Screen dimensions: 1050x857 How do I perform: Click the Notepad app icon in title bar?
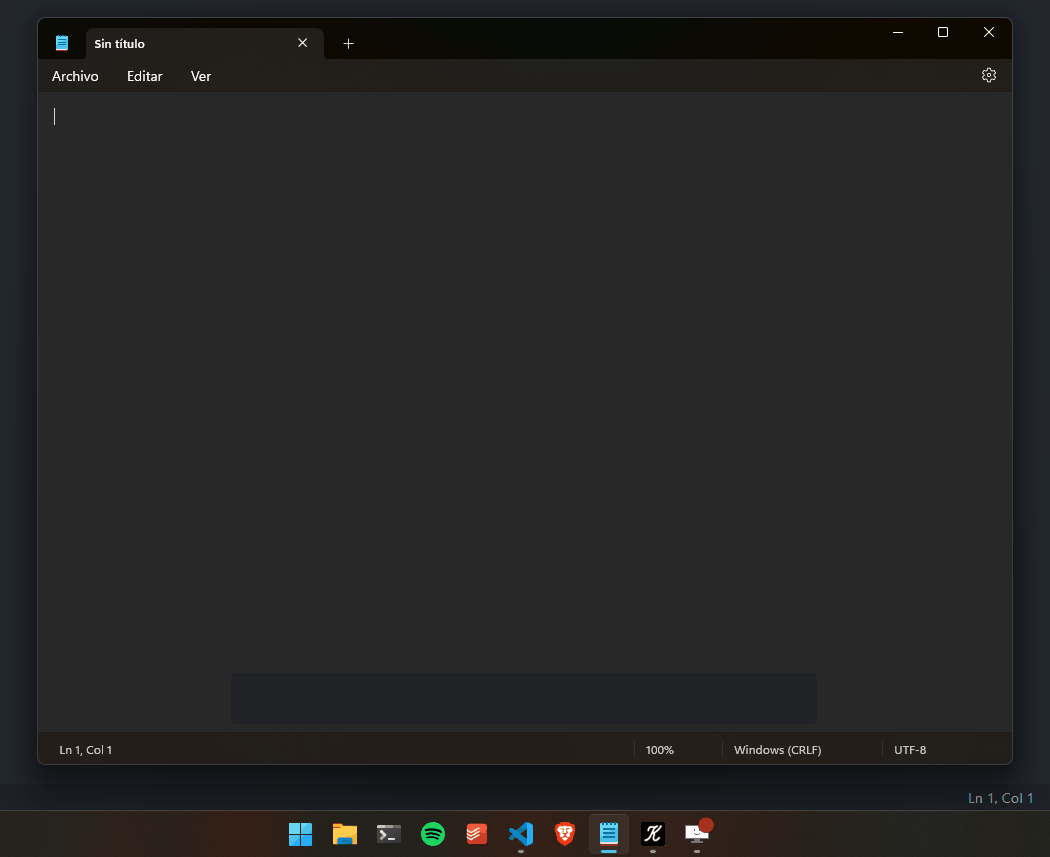(x=62, y=43)
